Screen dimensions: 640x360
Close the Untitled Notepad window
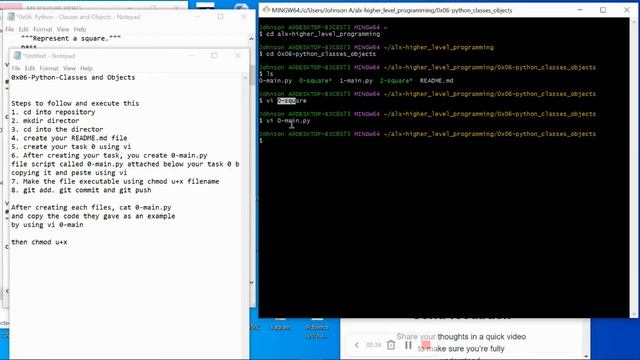[x=238, y=56]
